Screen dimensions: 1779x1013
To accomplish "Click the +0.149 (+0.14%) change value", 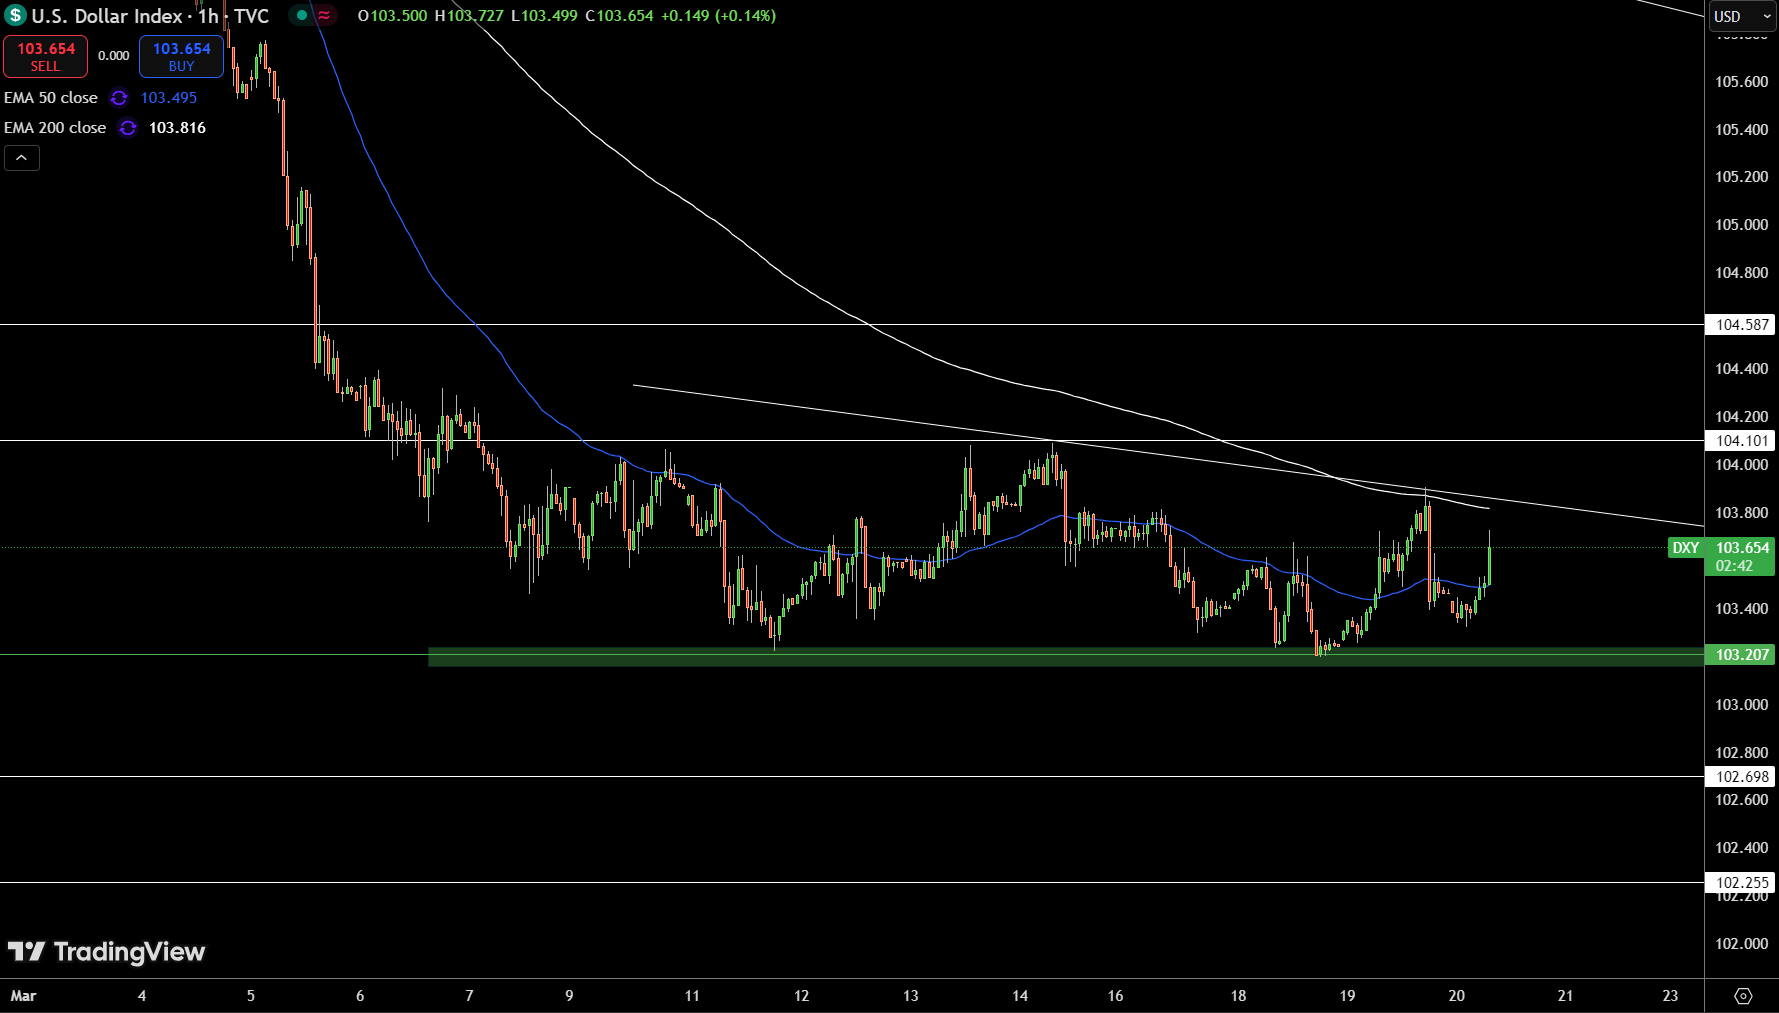I will coord(718,16).
